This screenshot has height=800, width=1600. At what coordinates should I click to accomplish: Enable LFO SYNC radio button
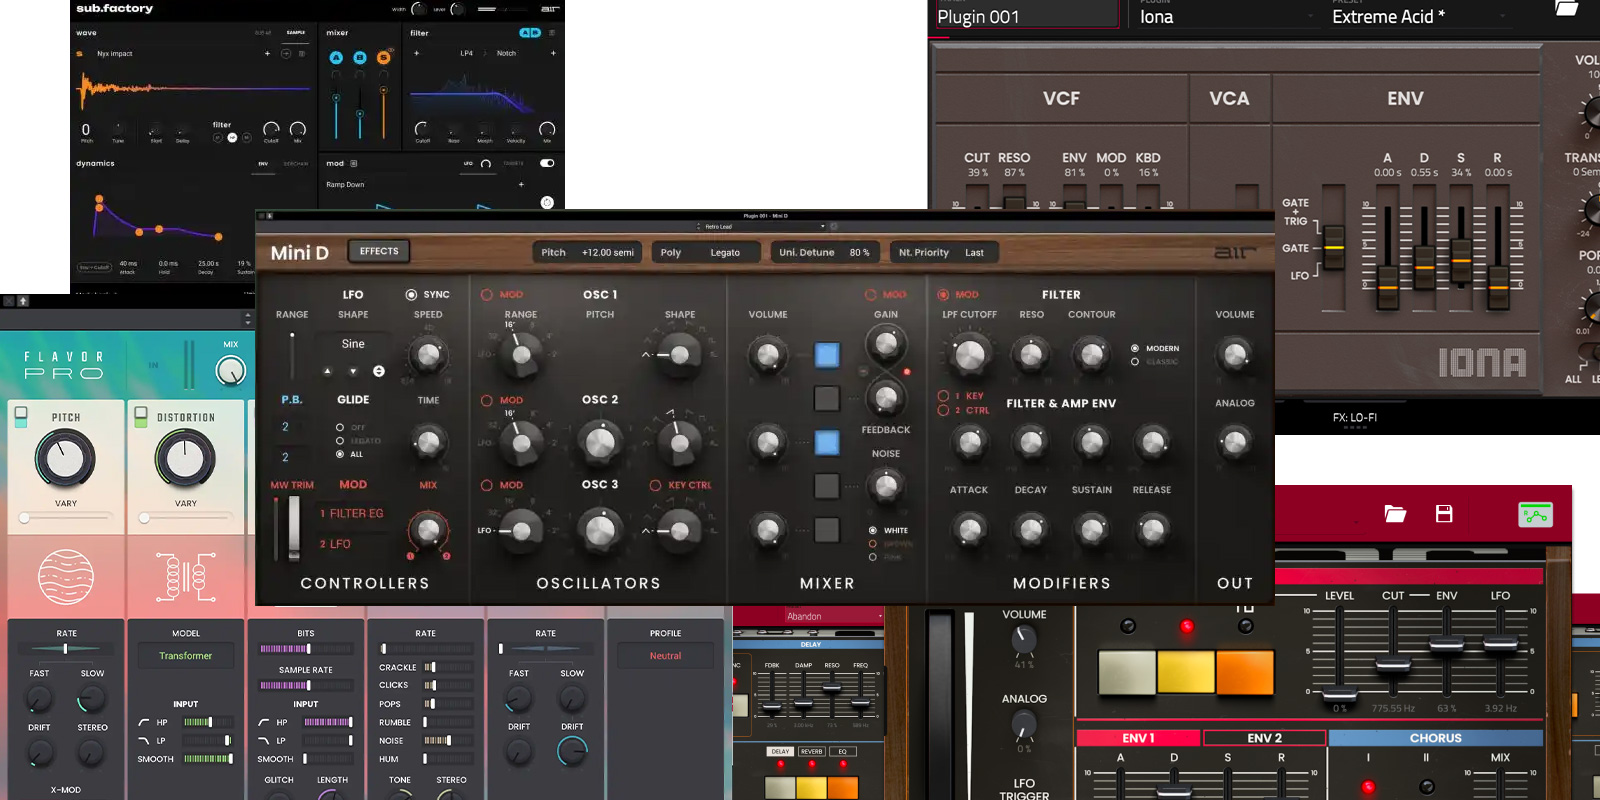coord(411,295)
